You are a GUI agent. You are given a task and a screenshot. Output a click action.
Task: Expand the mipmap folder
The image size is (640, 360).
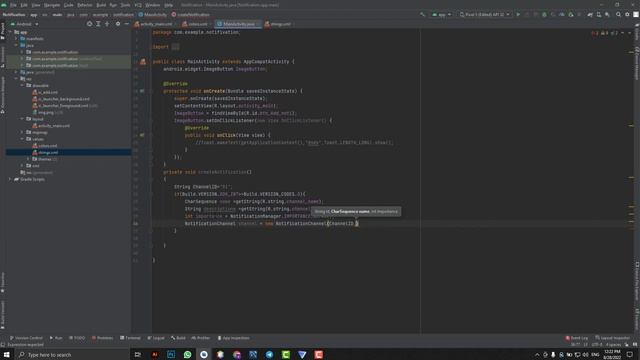22,132
